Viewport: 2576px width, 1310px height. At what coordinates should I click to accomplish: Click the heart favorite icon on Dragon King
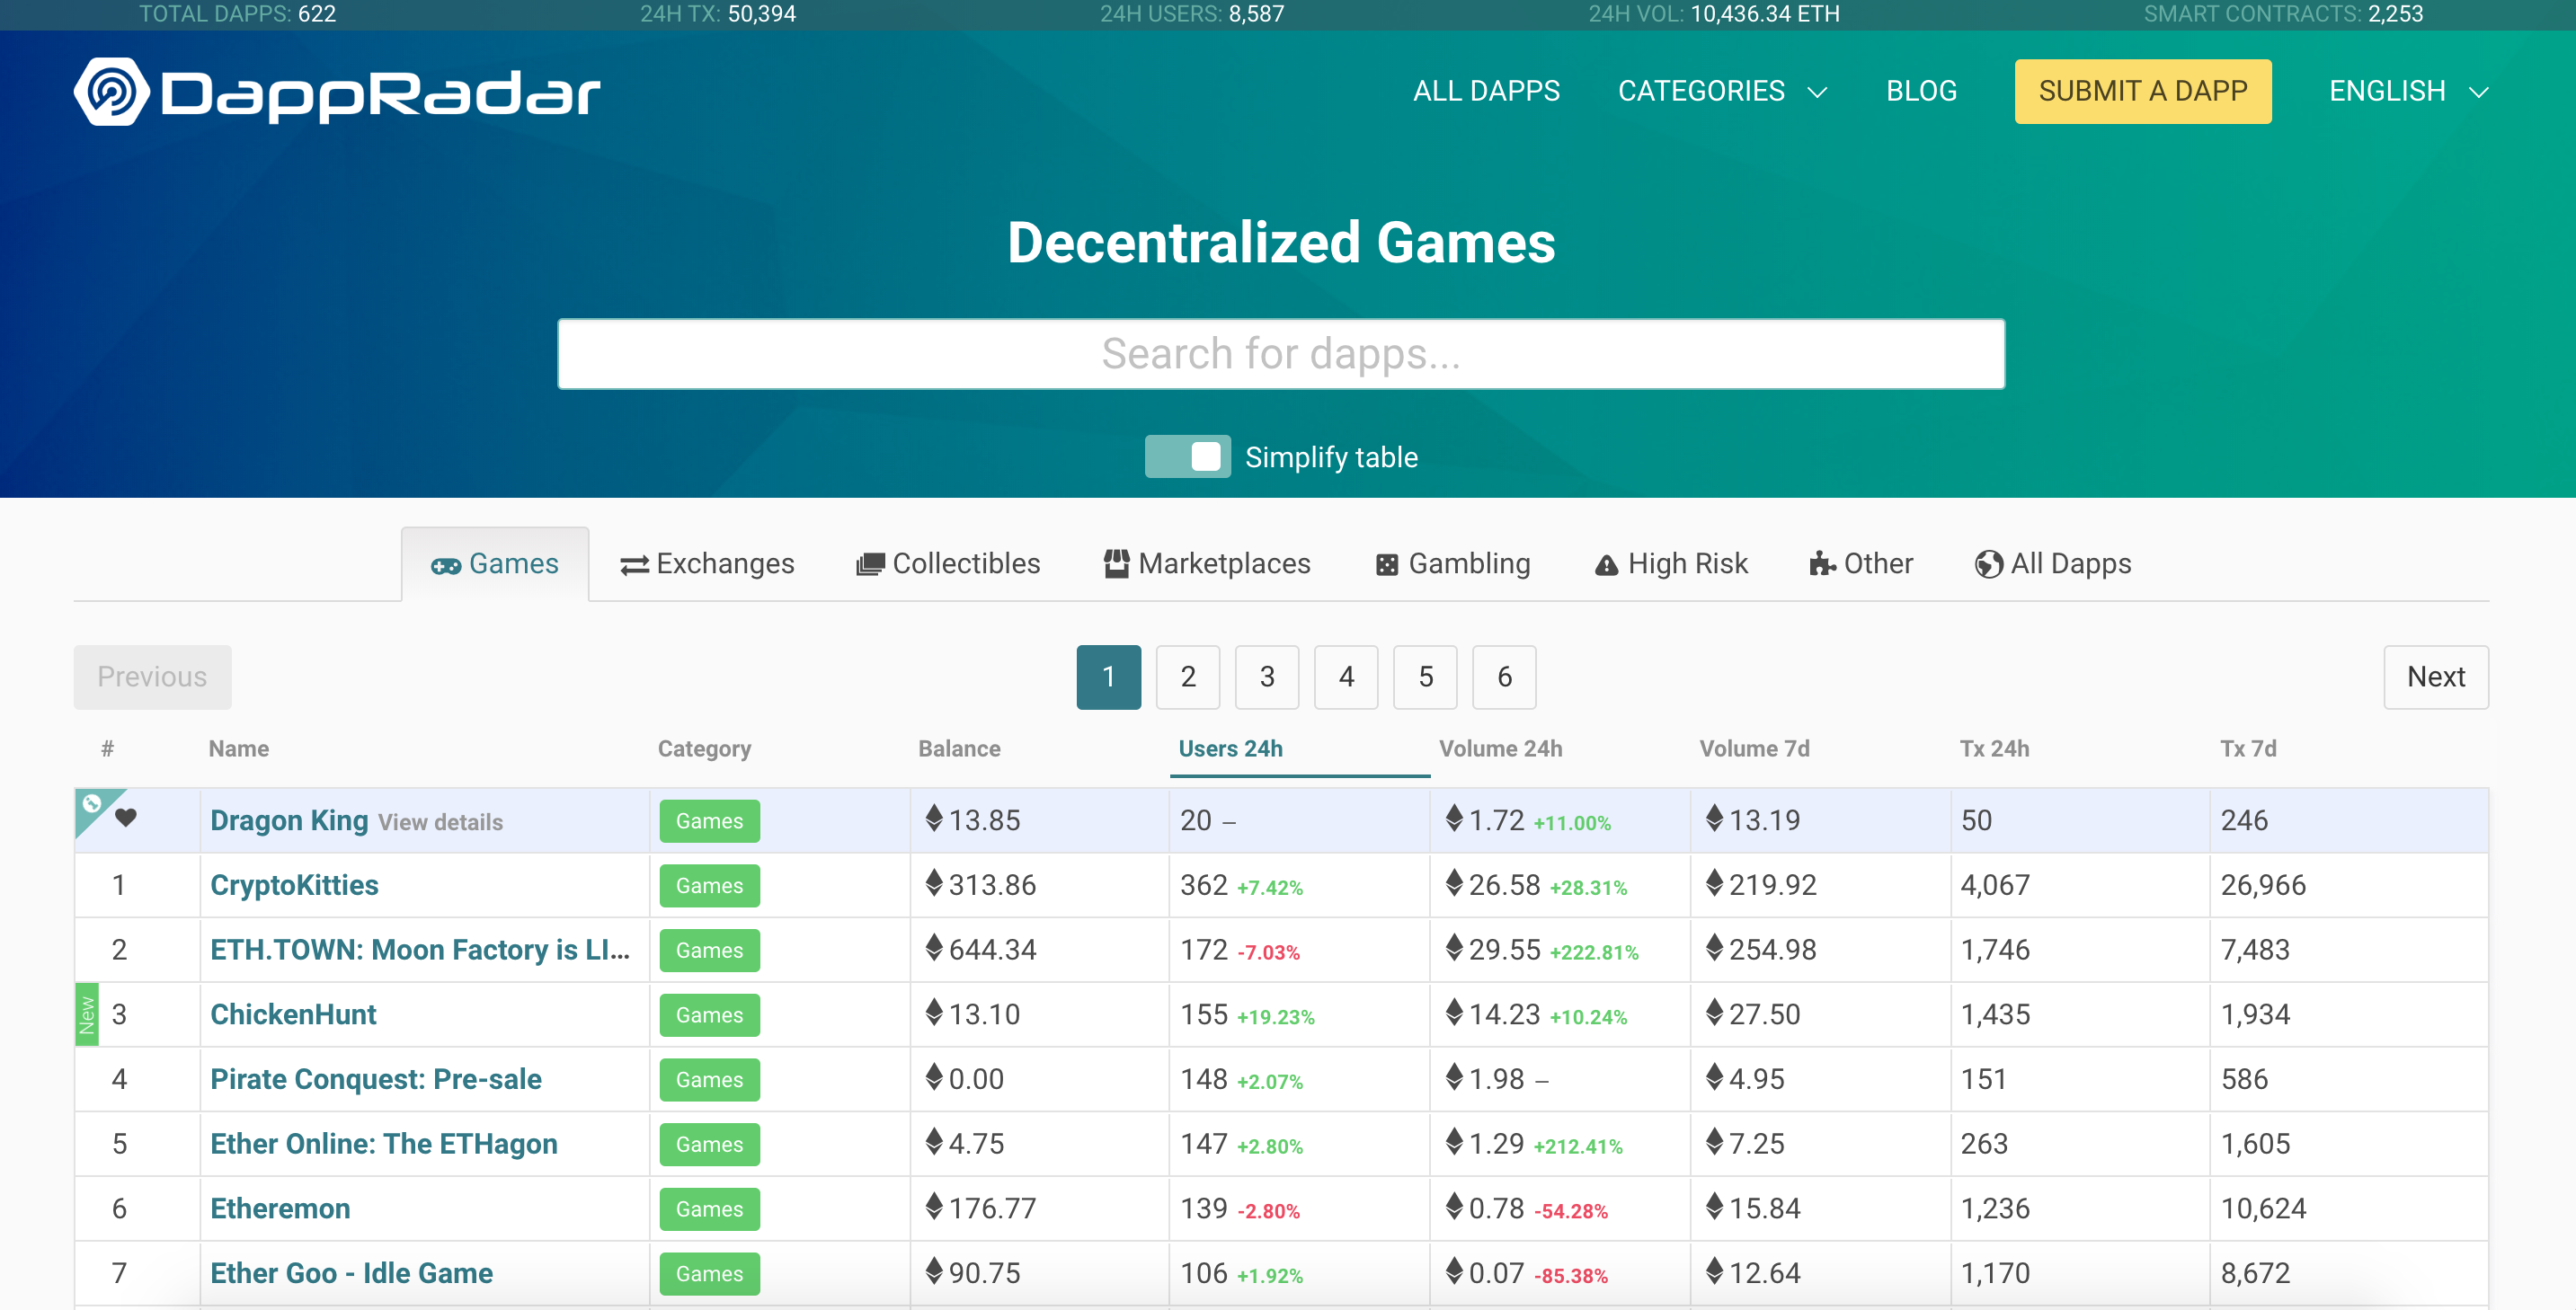[126, 817]
